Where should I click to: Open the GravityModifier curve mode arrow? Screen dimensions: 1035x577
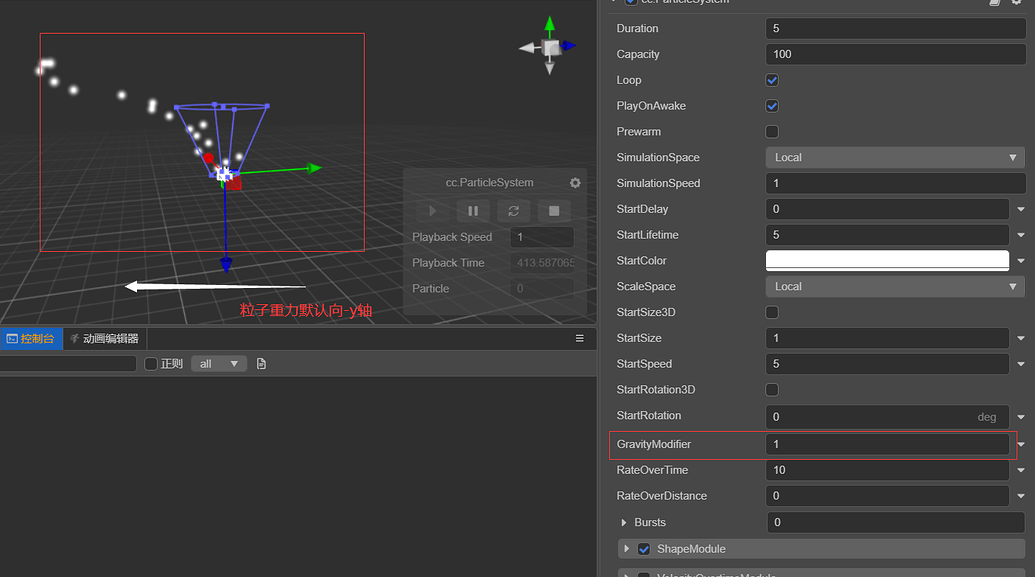click(1020, 444)
